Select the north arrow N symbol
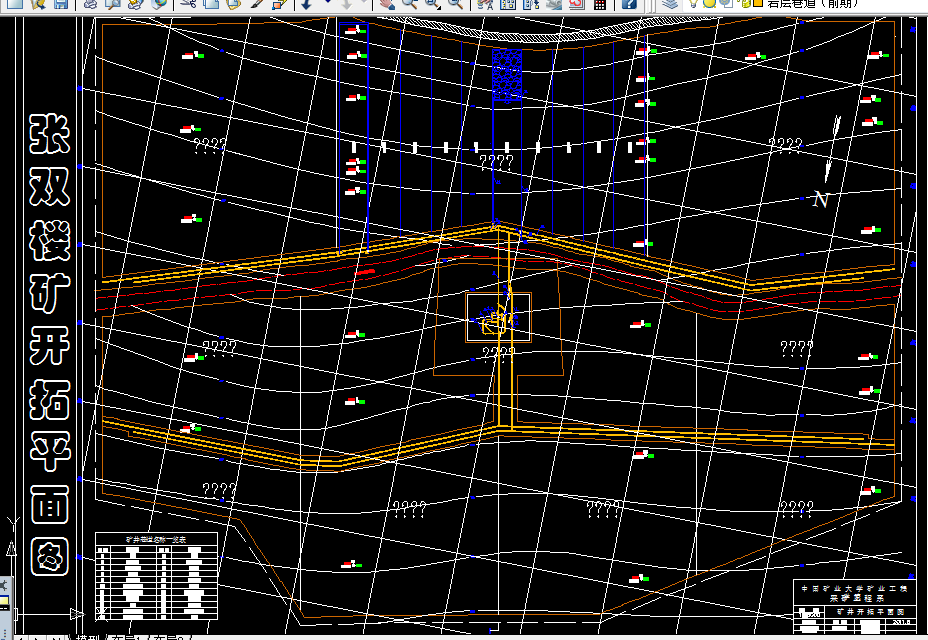The height and width of the screenshot is (640, 928). click(x=820, y=200)
